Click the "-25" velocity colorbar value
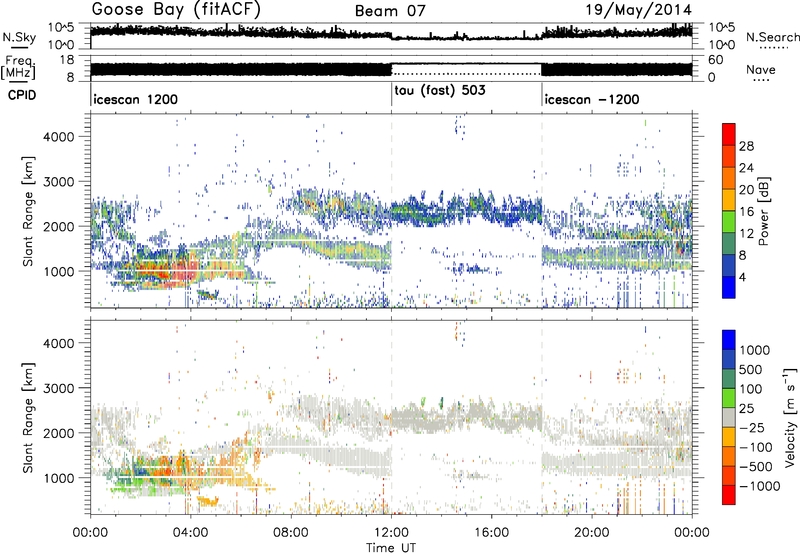Screen dimensions: 800x554 [x=752, y=428]
